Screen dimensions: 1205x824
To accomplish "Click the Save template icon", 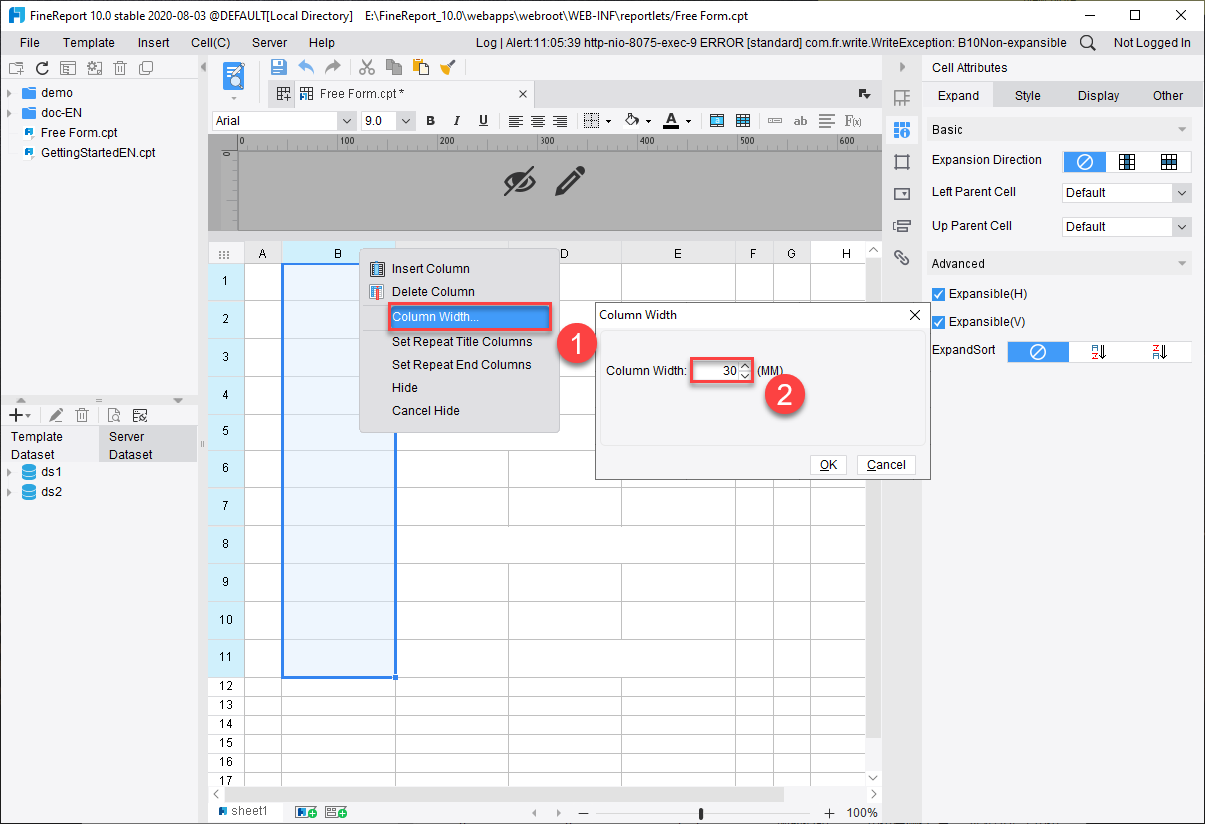I will coord(279,67).
